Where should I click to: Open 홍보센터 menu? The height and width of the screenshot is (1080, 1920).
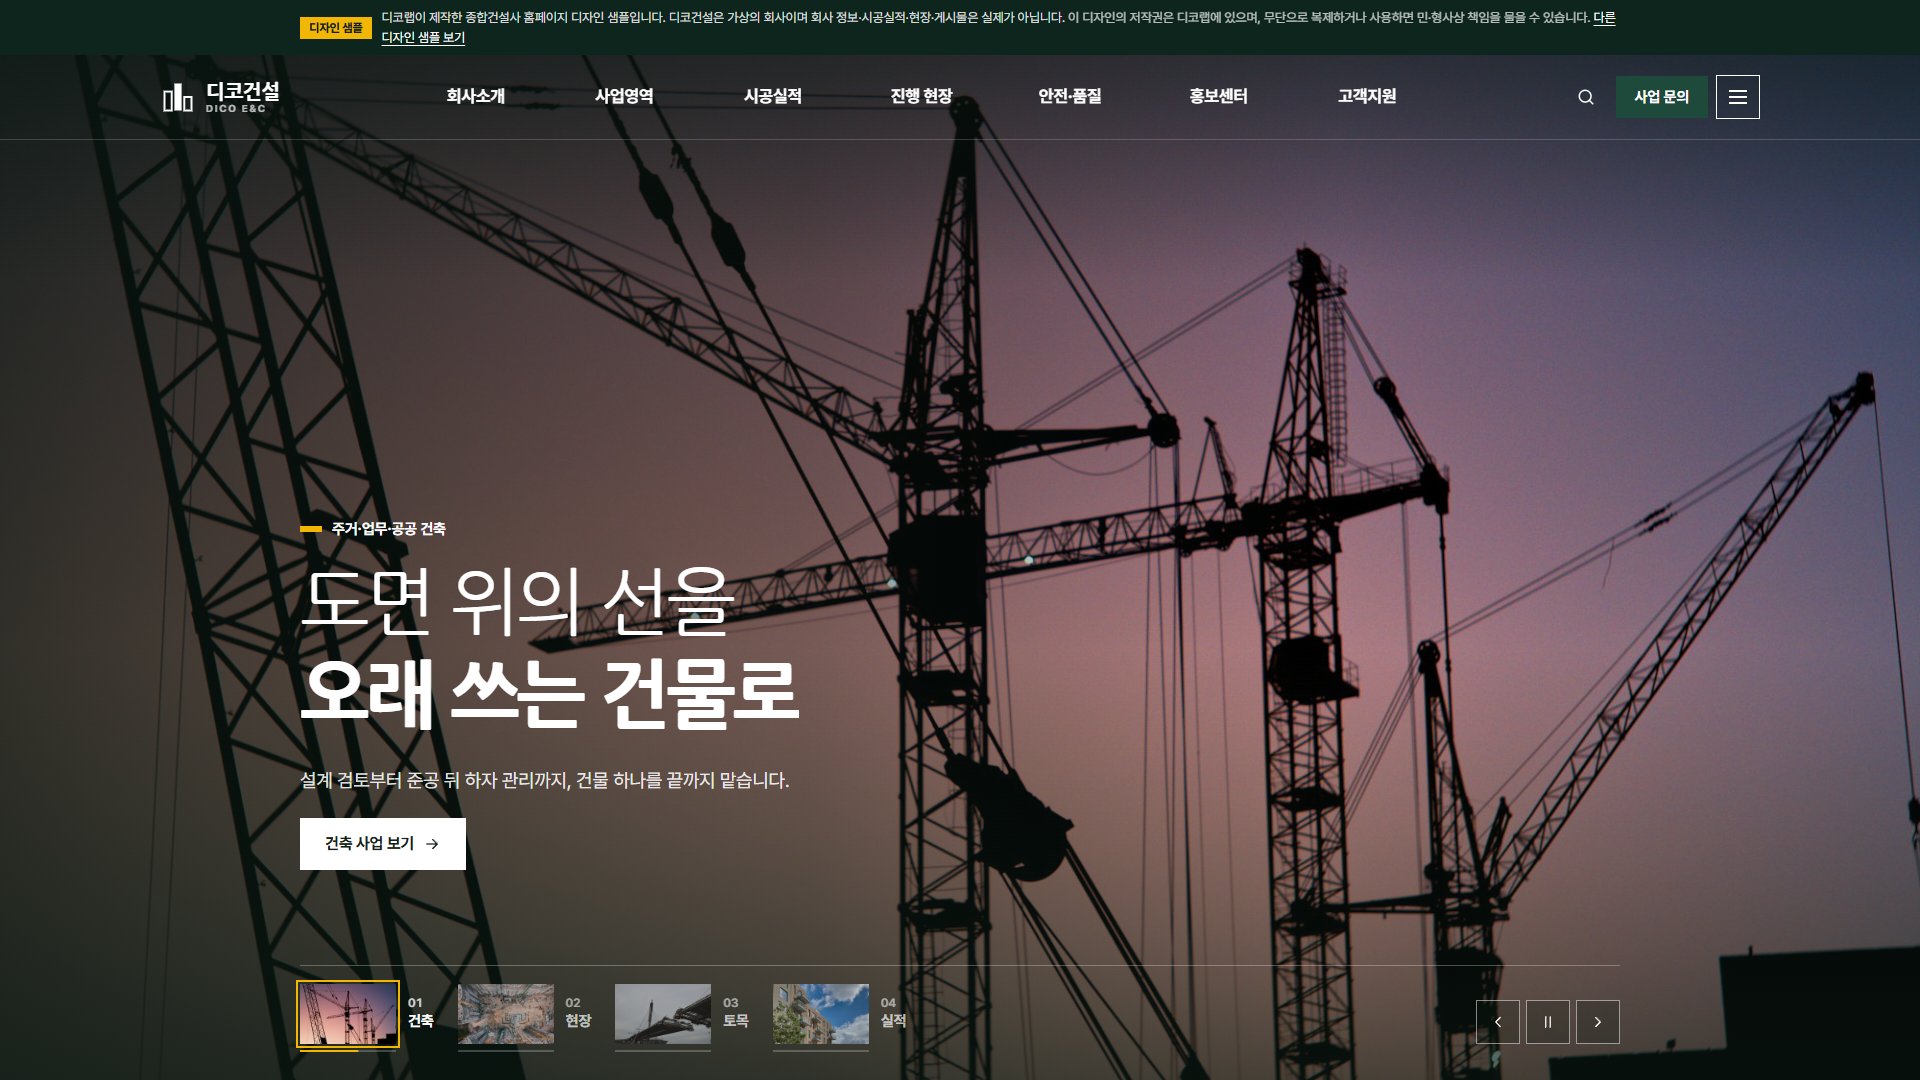(x=1218, y=96)
